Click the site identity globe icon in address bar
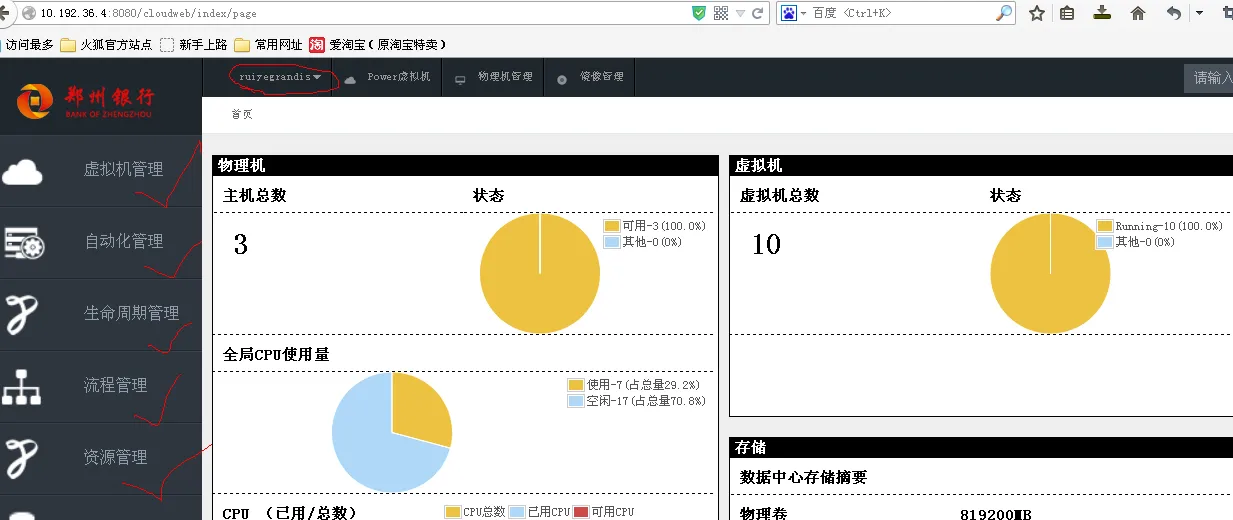The width and height of the screenshot is (1233, 520). [x=29, y=13]
